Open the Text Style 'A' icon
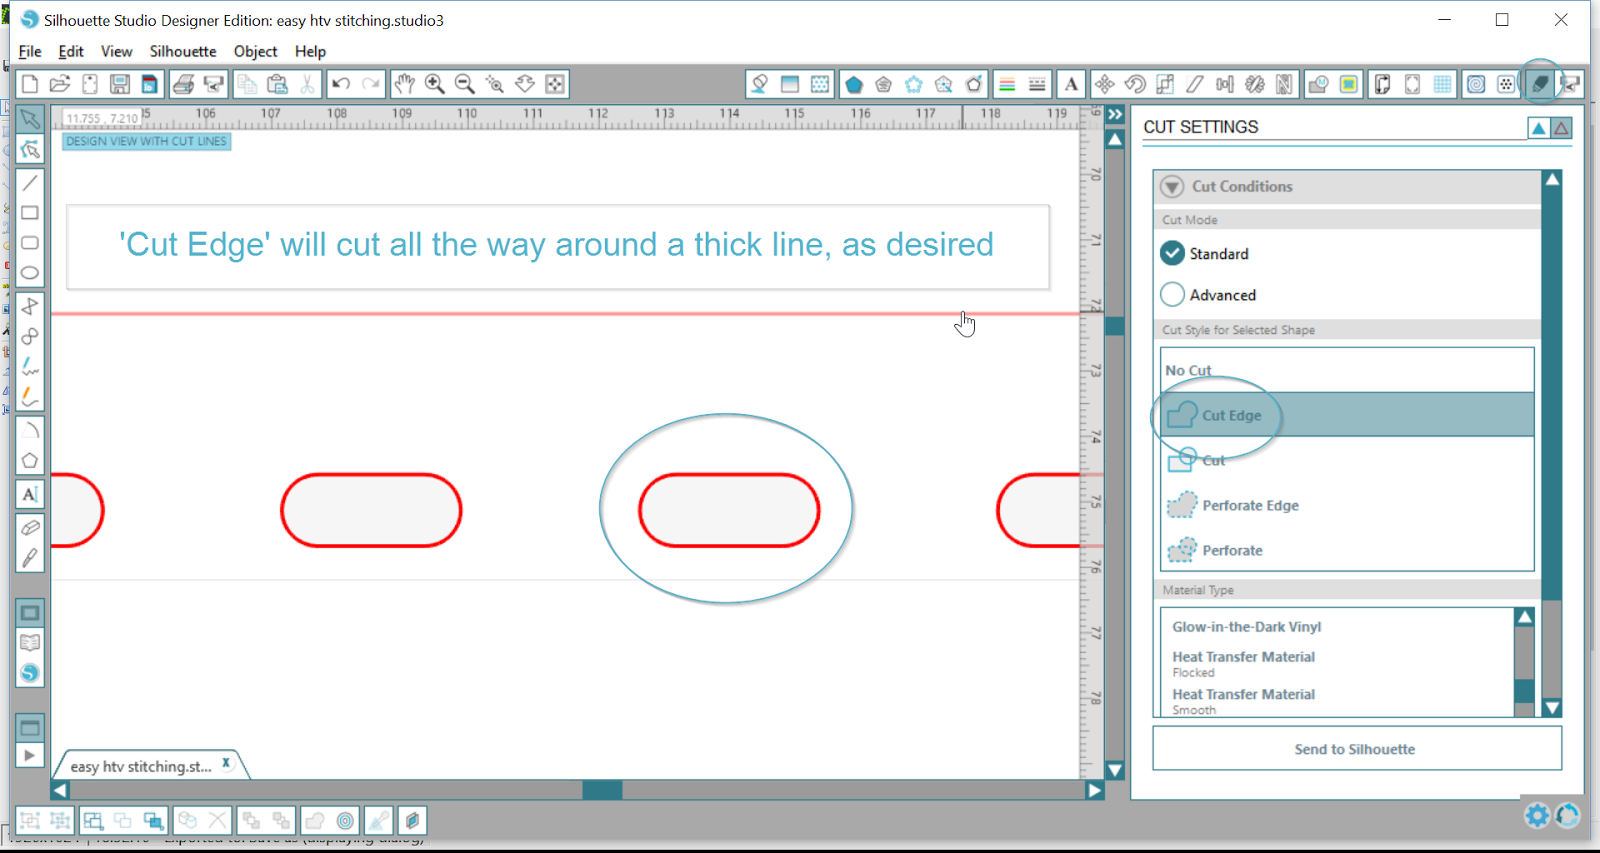Image resolution: width=1600 pixels, height=853 pixels. pos(1071,84)
